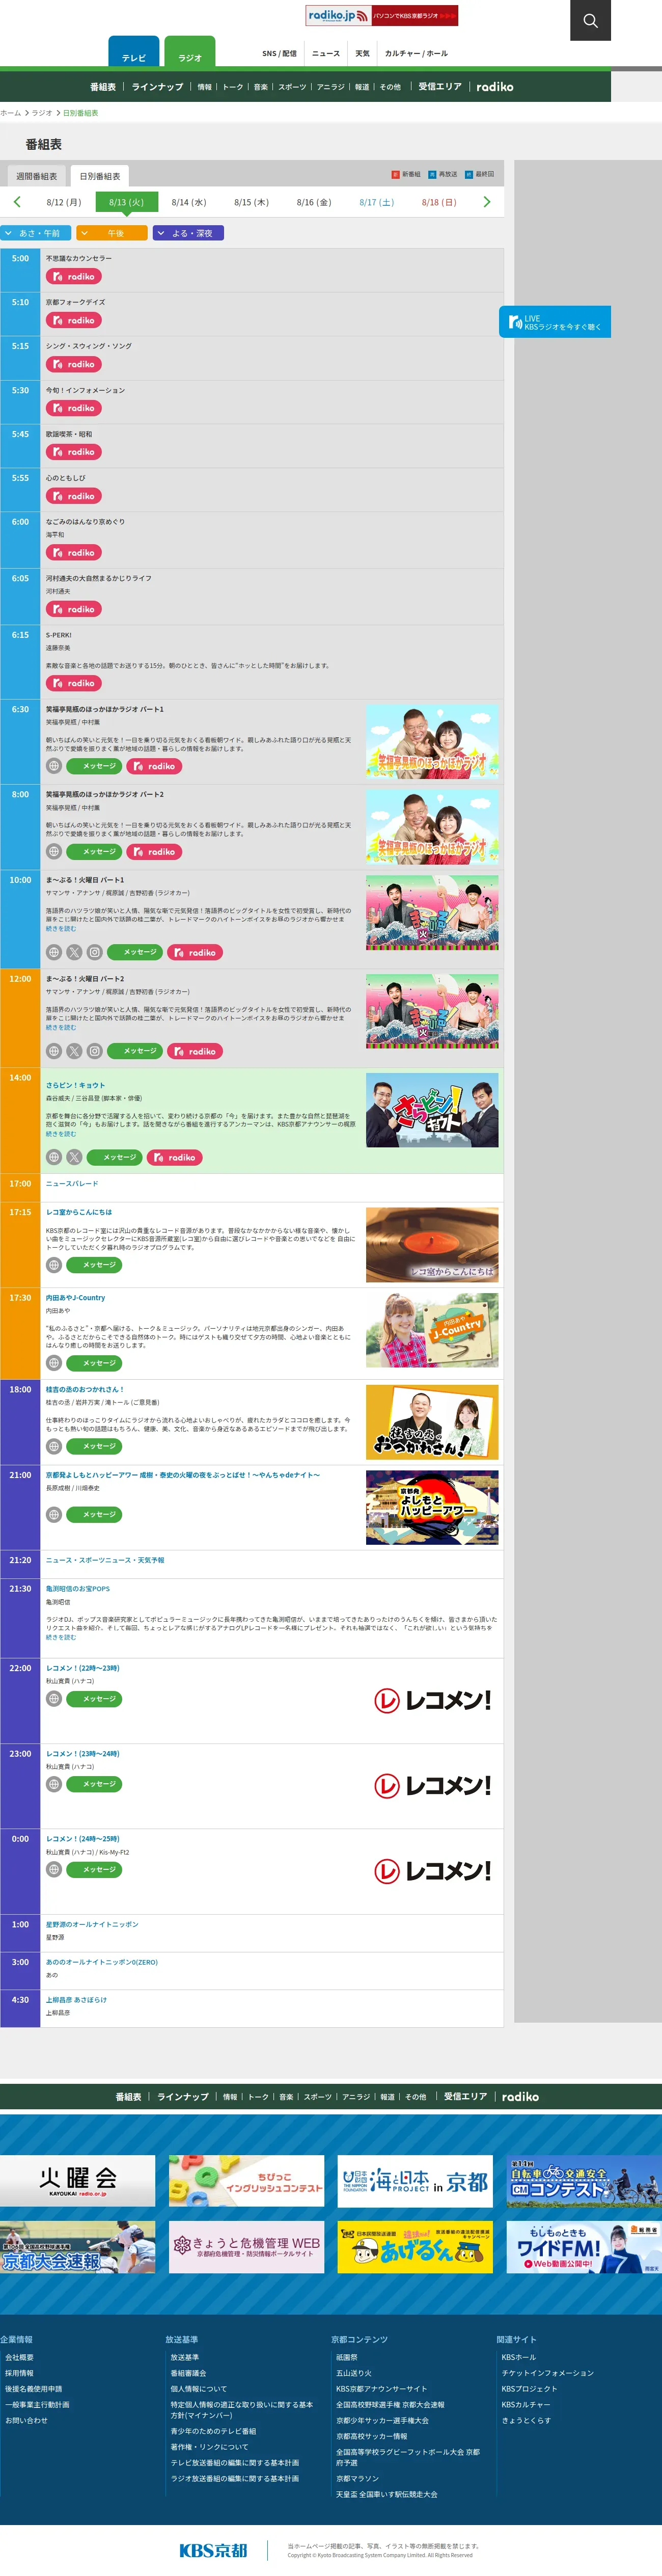Viewport: 662px width, 2576px height.
Task: Jump to the よる・深夜 section
Action: click(x=188, y=233)
